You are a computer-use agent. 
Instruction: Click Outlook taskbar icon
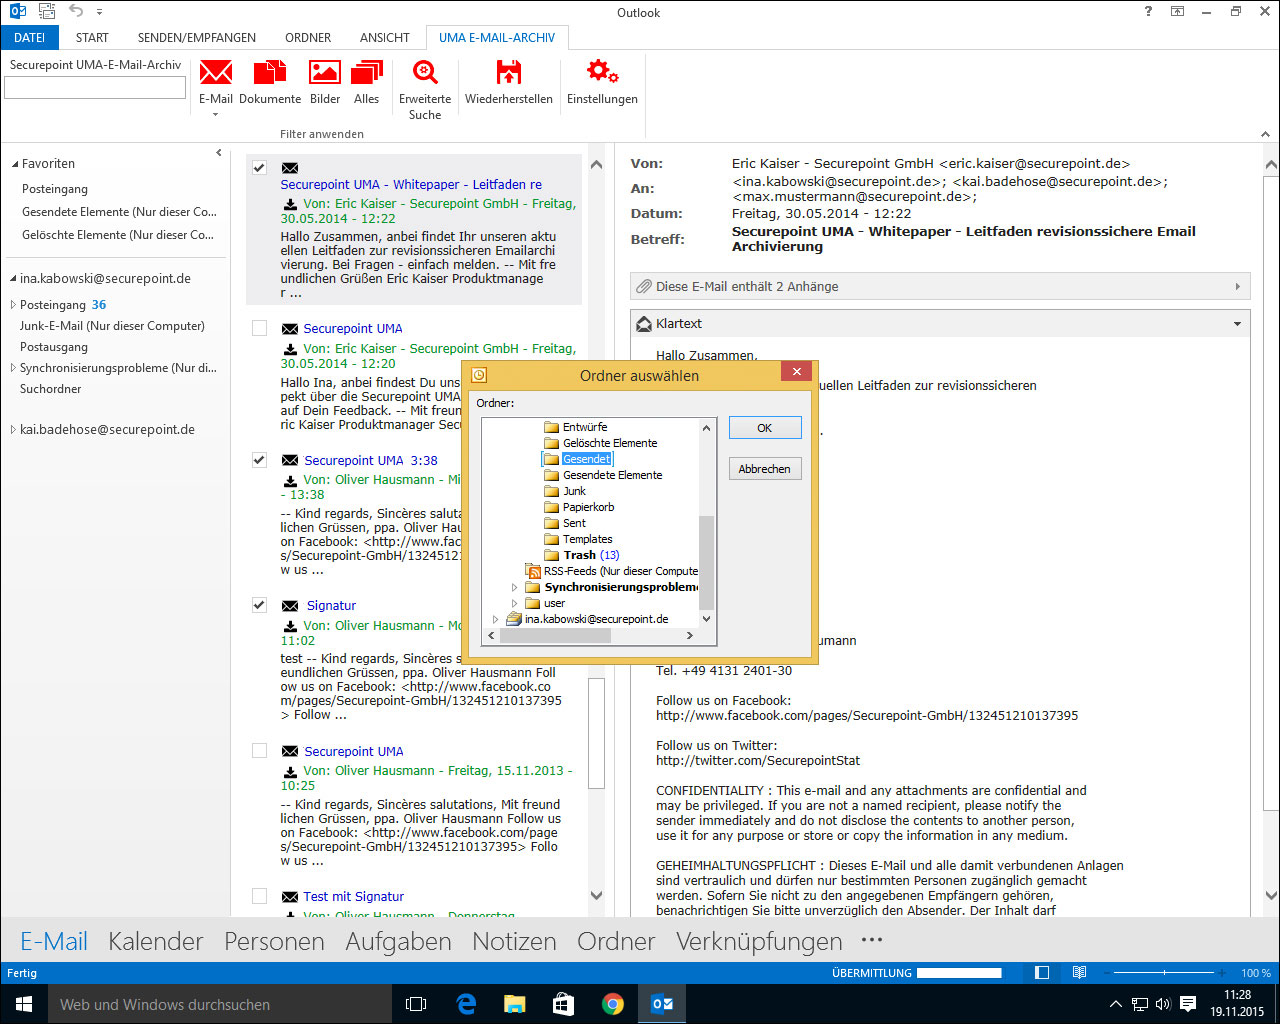pyautogui.click(x=662, y=1004)
